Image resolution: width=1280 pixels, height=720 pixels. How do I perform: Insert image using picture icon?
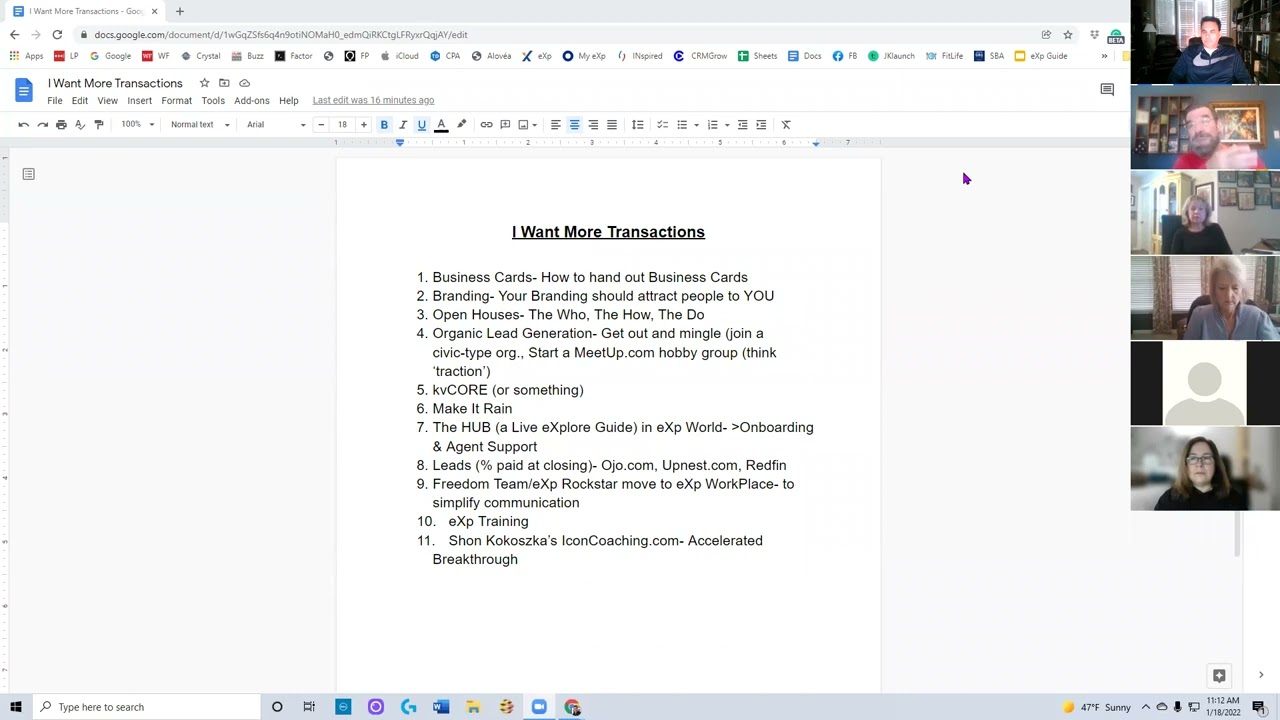pos(523,125)
